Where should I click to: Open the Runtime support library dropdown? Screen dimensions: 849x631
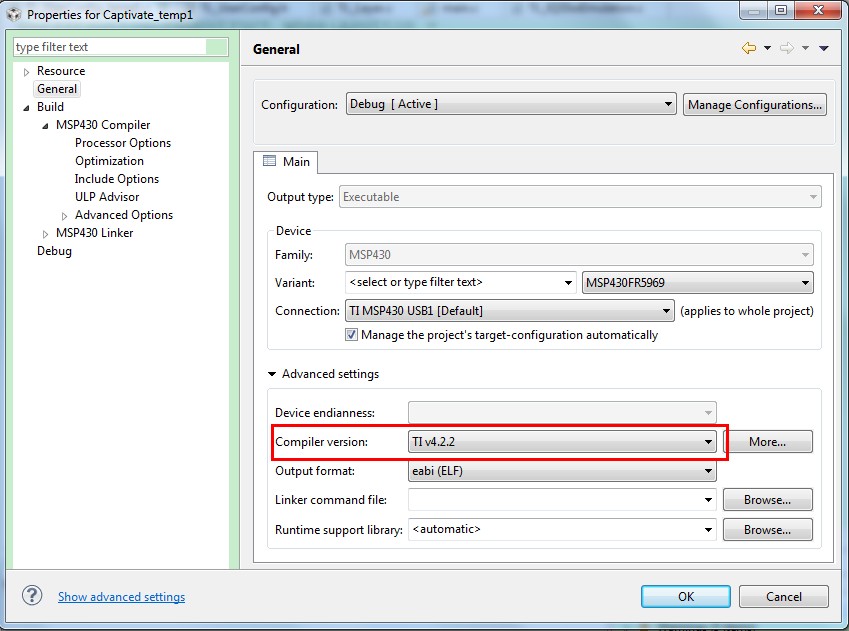pyautogui.click(x=562, y=529)
